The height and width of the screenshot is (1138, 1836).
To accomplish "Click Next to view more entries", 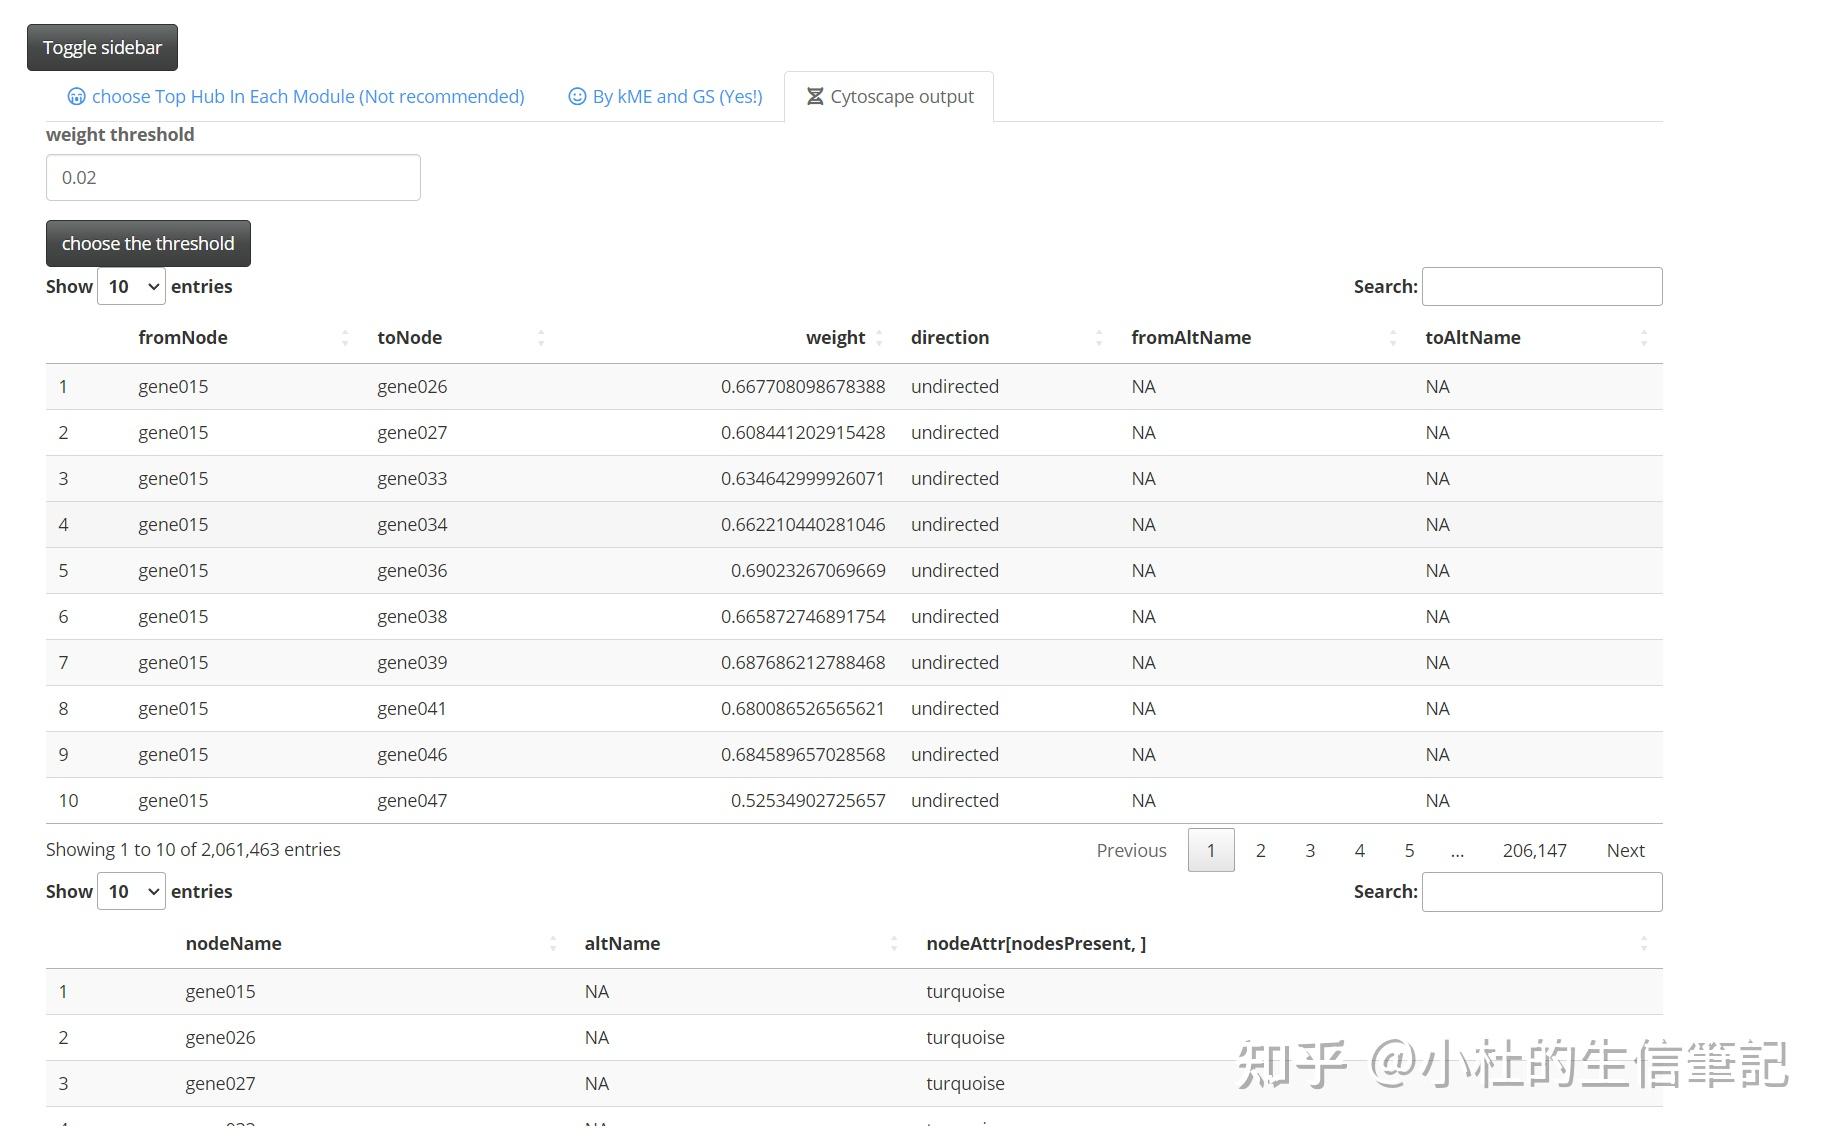I will point(1625,850).
